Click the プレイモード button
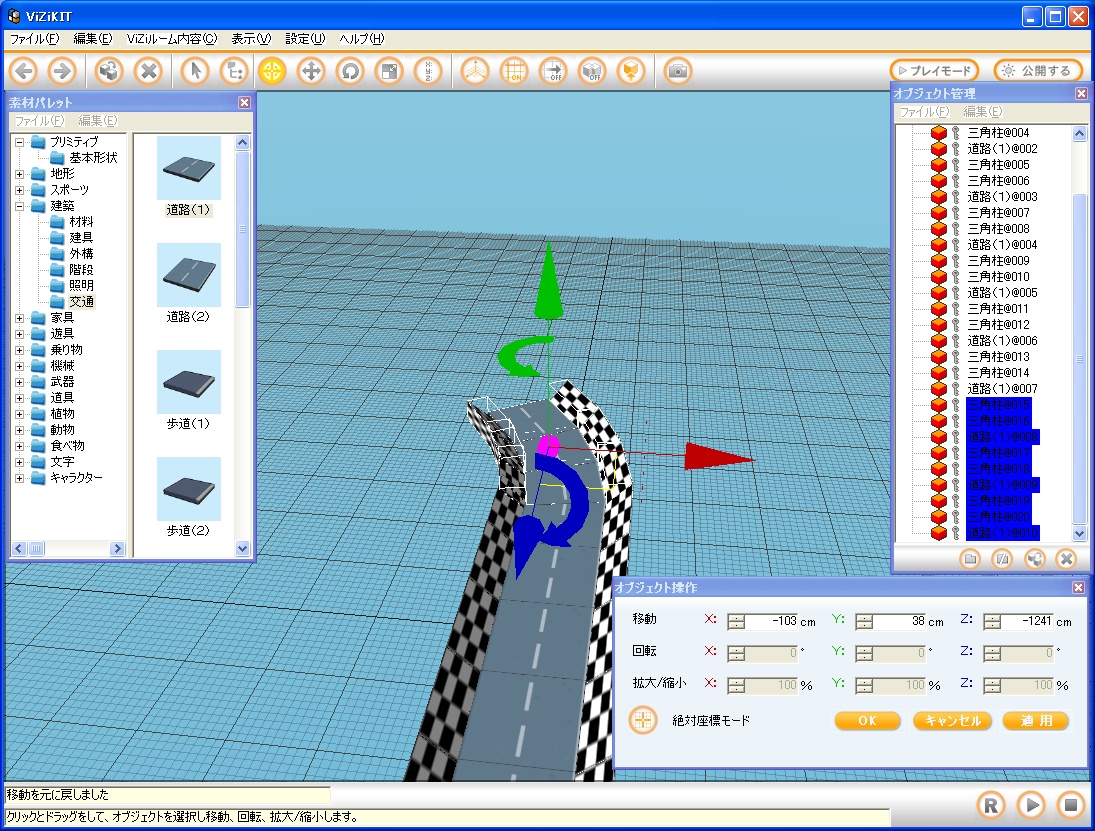Screen dimensions: 1095x831 (934, 71)
